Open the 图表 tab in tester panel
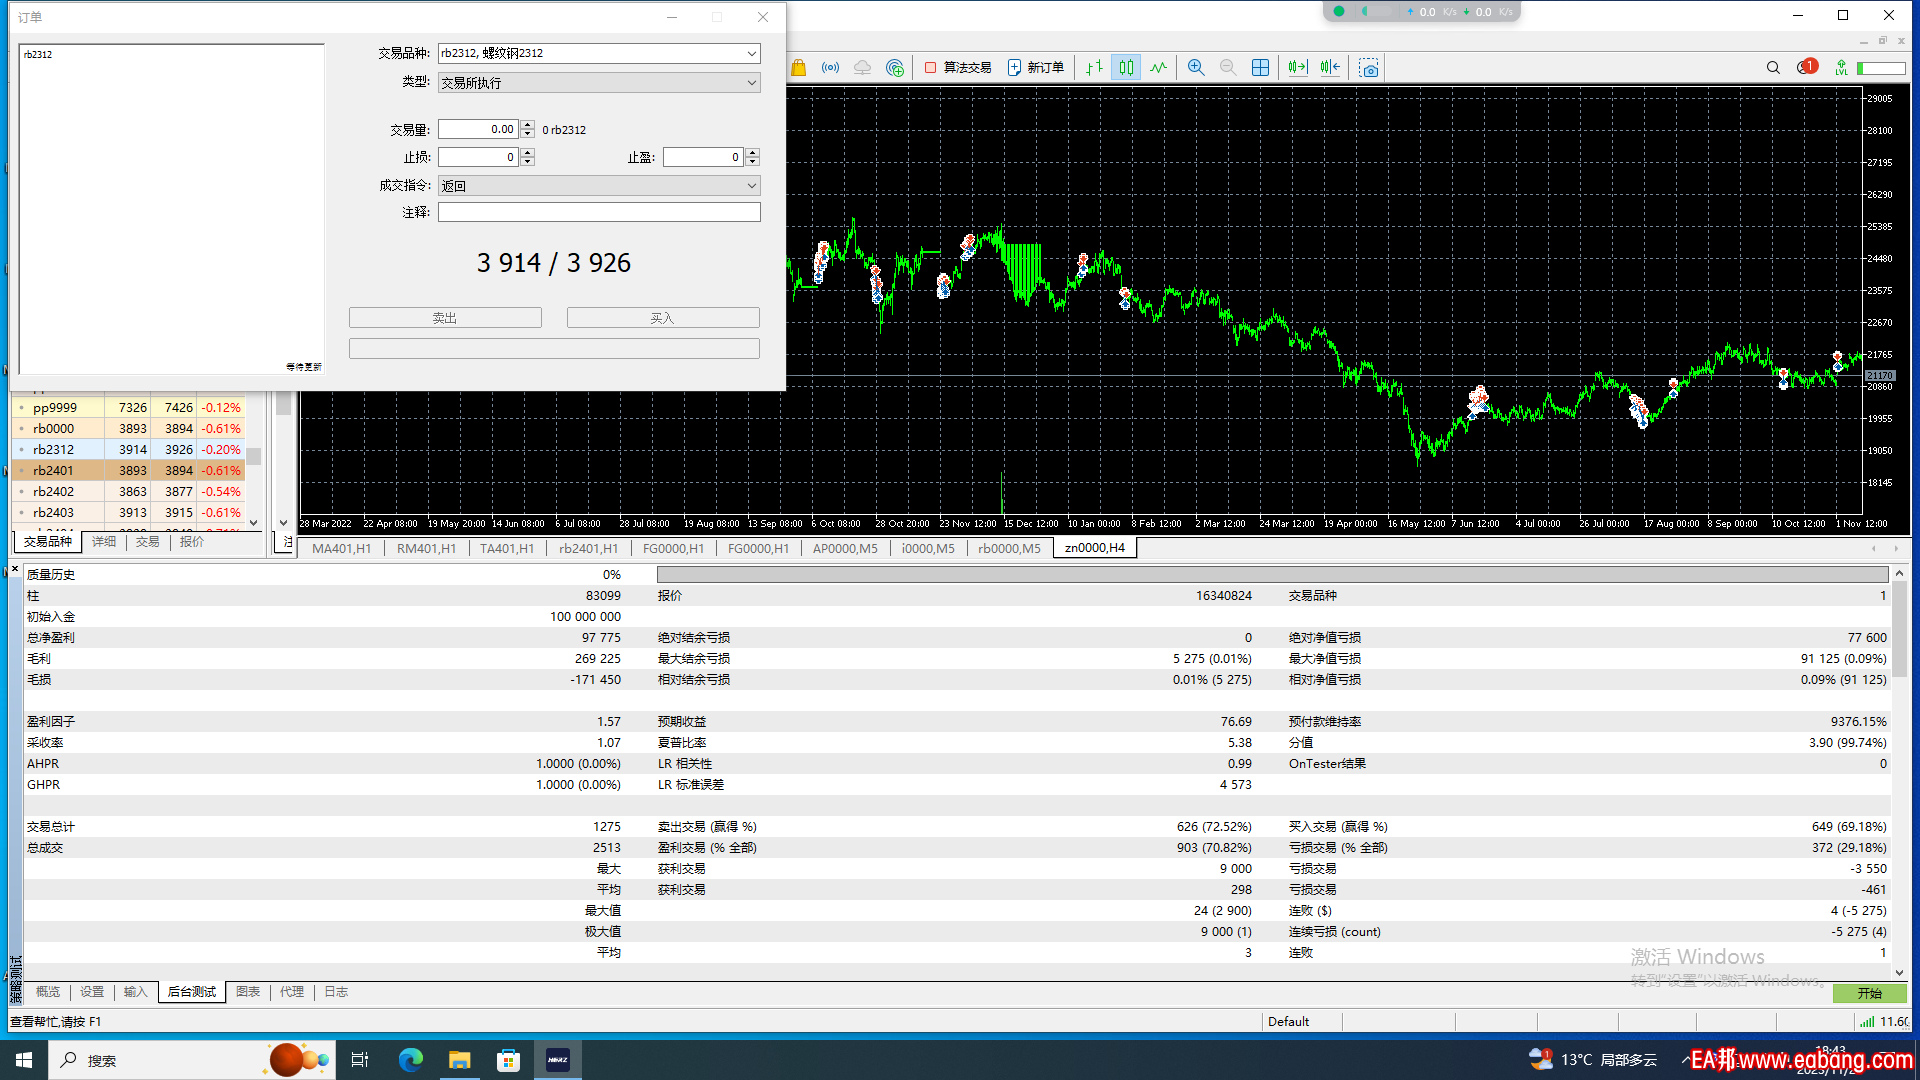Viewport: 1920px width, 1080px height. click(x=248, y=992)
